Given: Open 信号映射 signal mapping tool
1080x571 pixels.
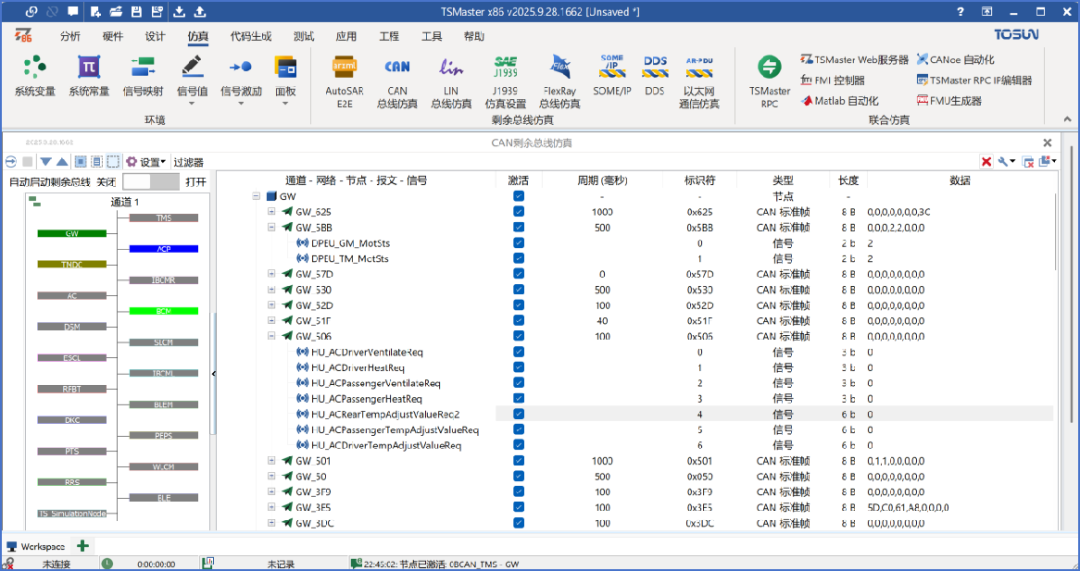Looking at the screenshot, I should [143, 77].
